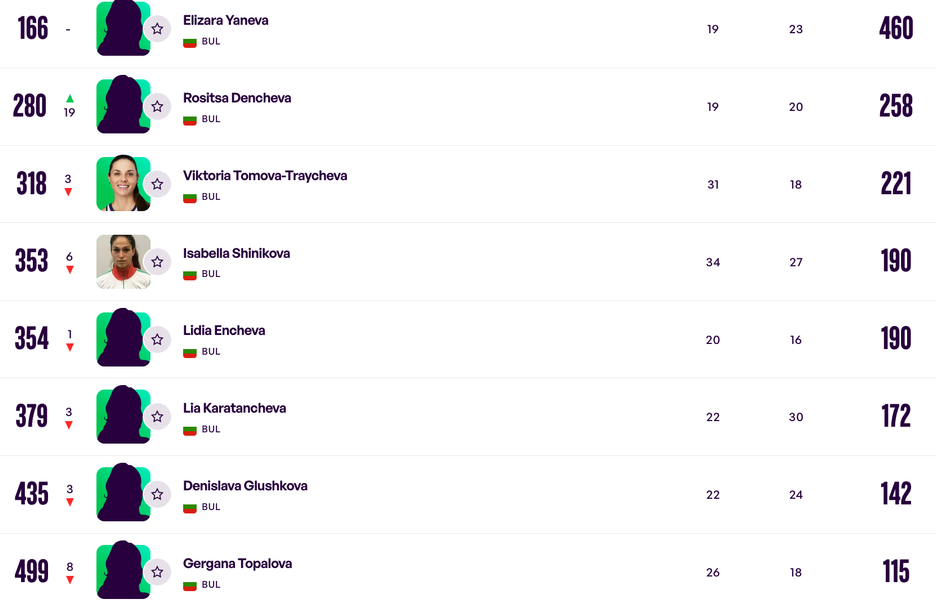Screen dimensions: 936x608
Task: Click Viktoria Tomova-Traycheva's photo thumbnail
Action: 124,184
